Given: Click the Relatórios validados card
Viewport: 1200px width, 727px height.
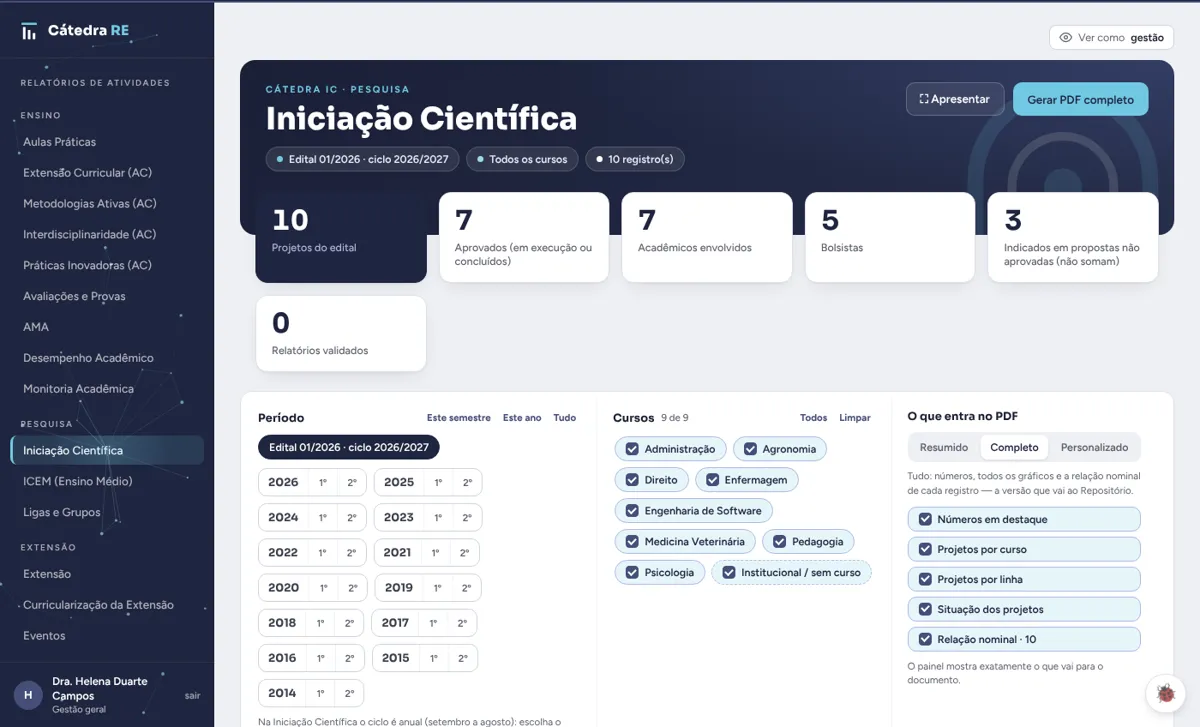Looking at the screenshot, I should pos(341,334).
